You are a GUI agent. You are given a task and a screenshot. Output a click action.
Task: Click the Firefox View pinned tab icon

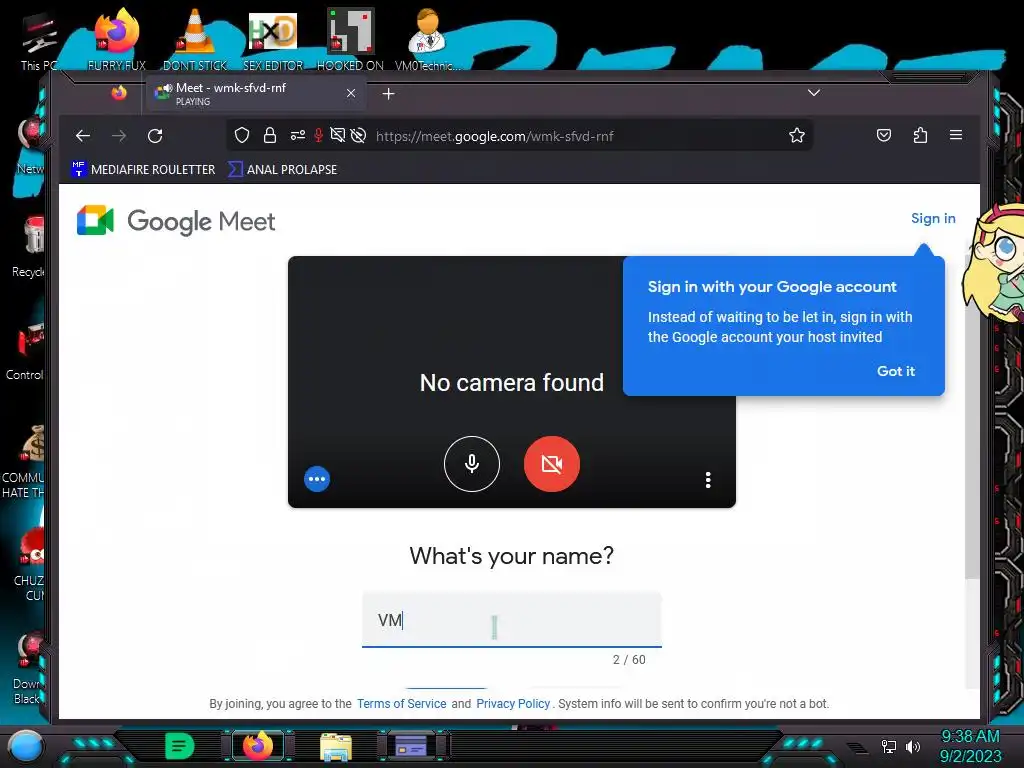coord(119,93)
